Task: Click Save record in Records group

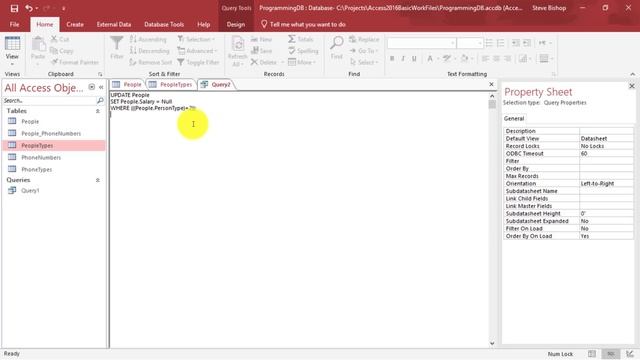Action: [261, 51]
